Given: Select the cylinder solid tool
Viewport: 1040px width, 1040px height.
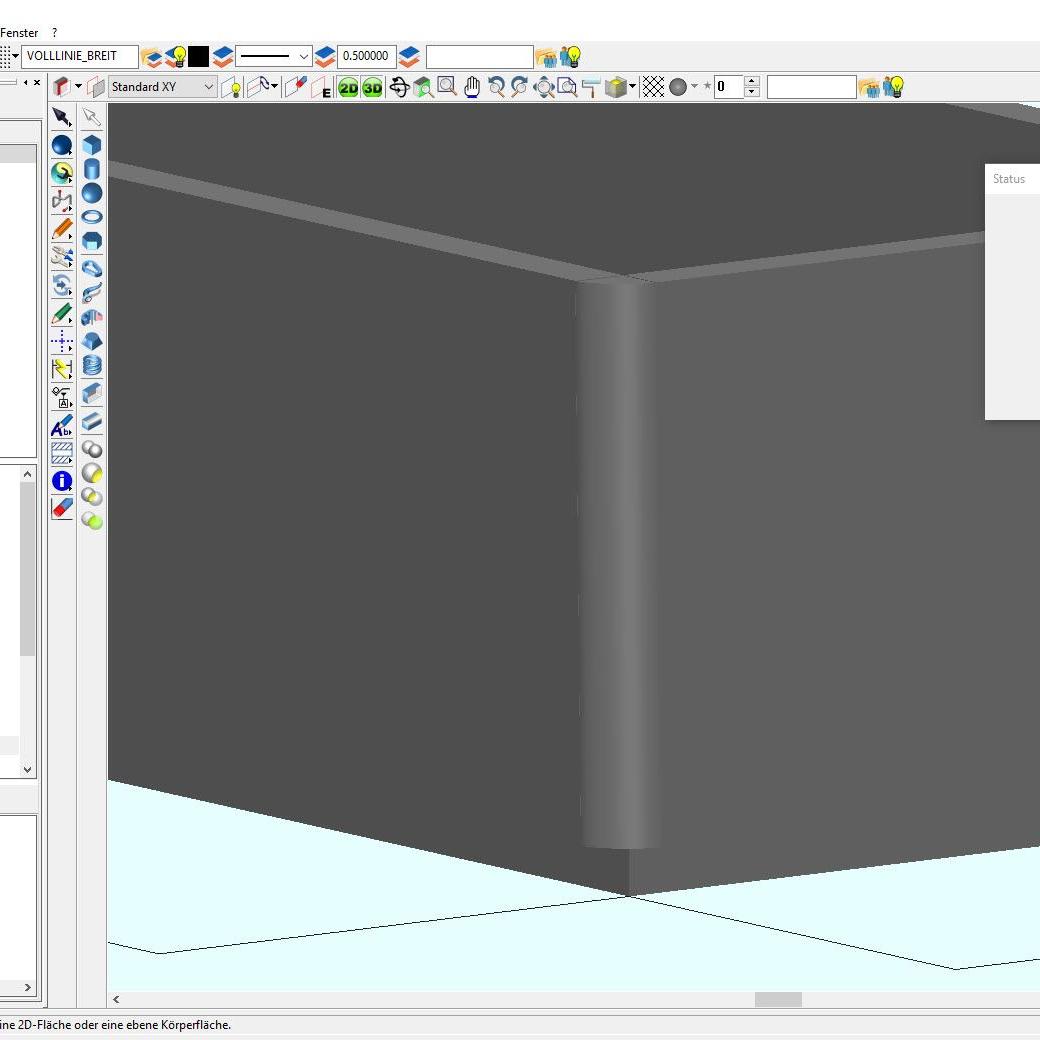Looking at the screenshot, I should tap(92, 169).
